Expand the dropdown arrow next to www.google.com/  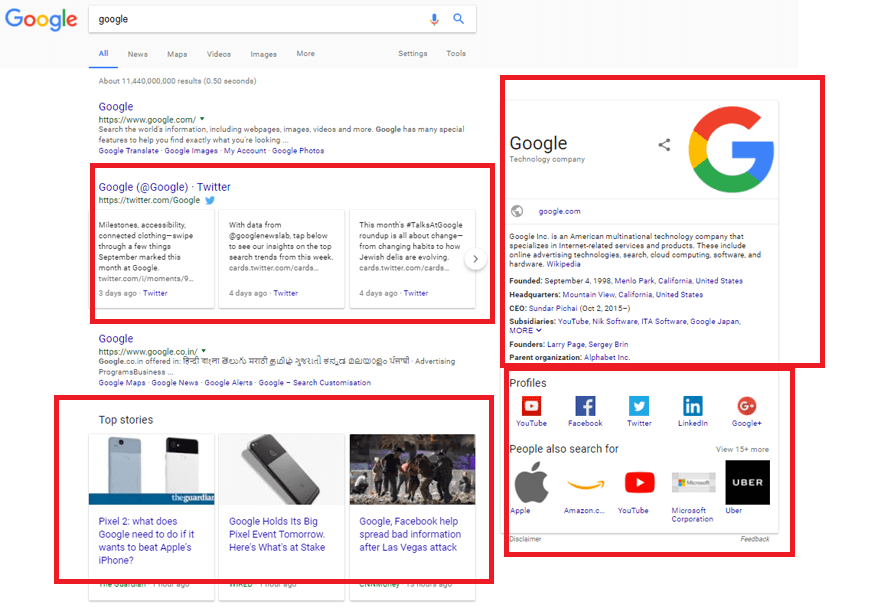click(202, 118)
